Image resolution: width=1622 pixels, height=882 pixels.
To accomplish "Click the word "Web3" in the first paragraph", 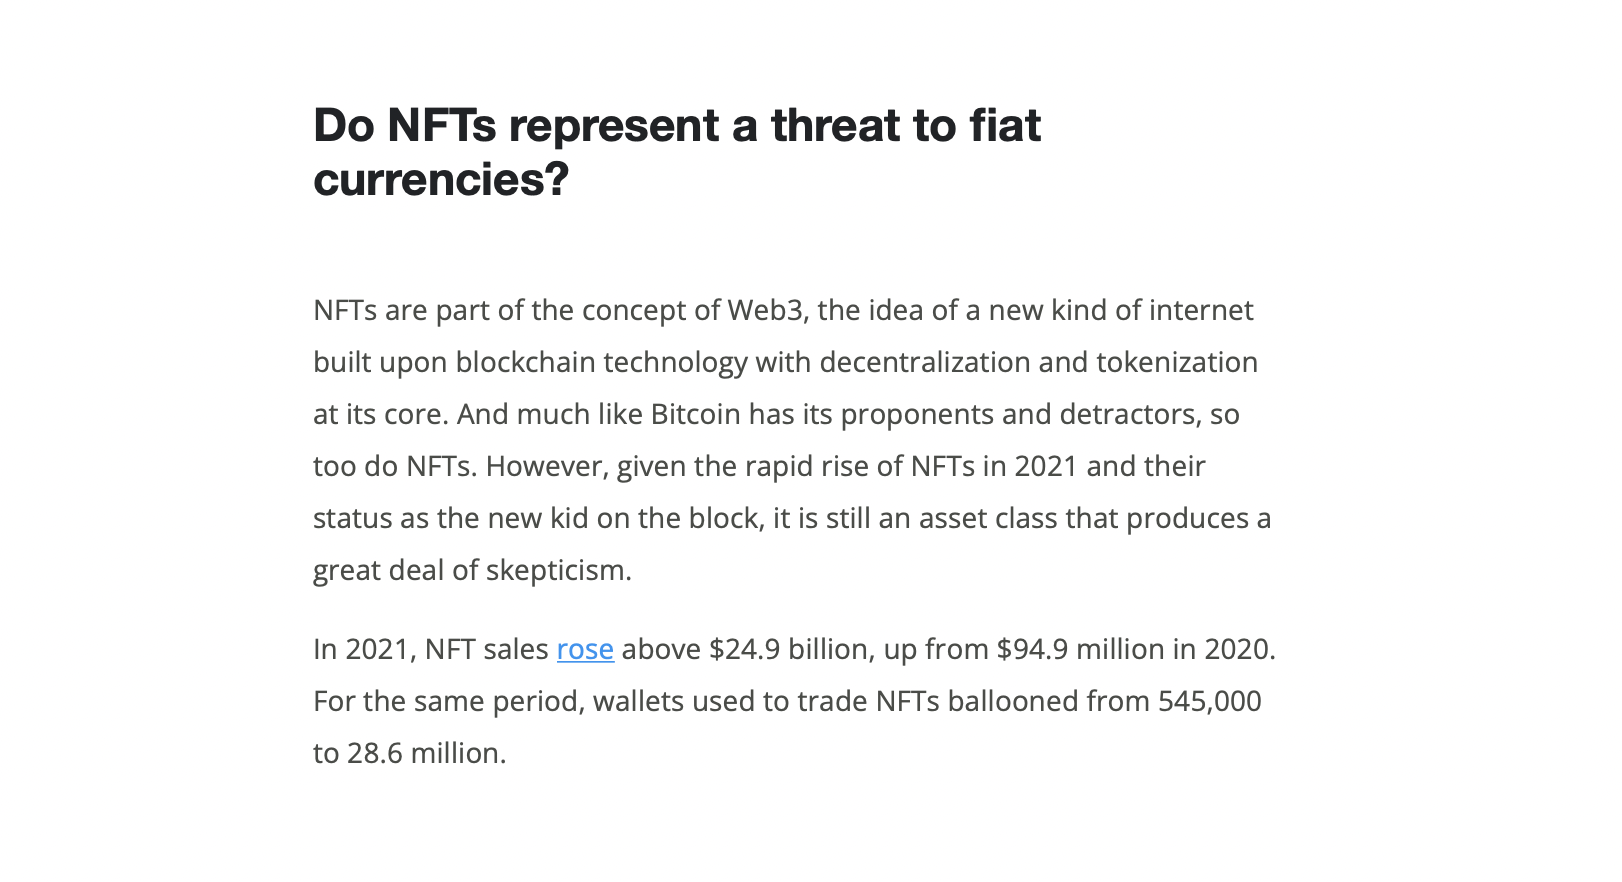I will coord(765,311).
